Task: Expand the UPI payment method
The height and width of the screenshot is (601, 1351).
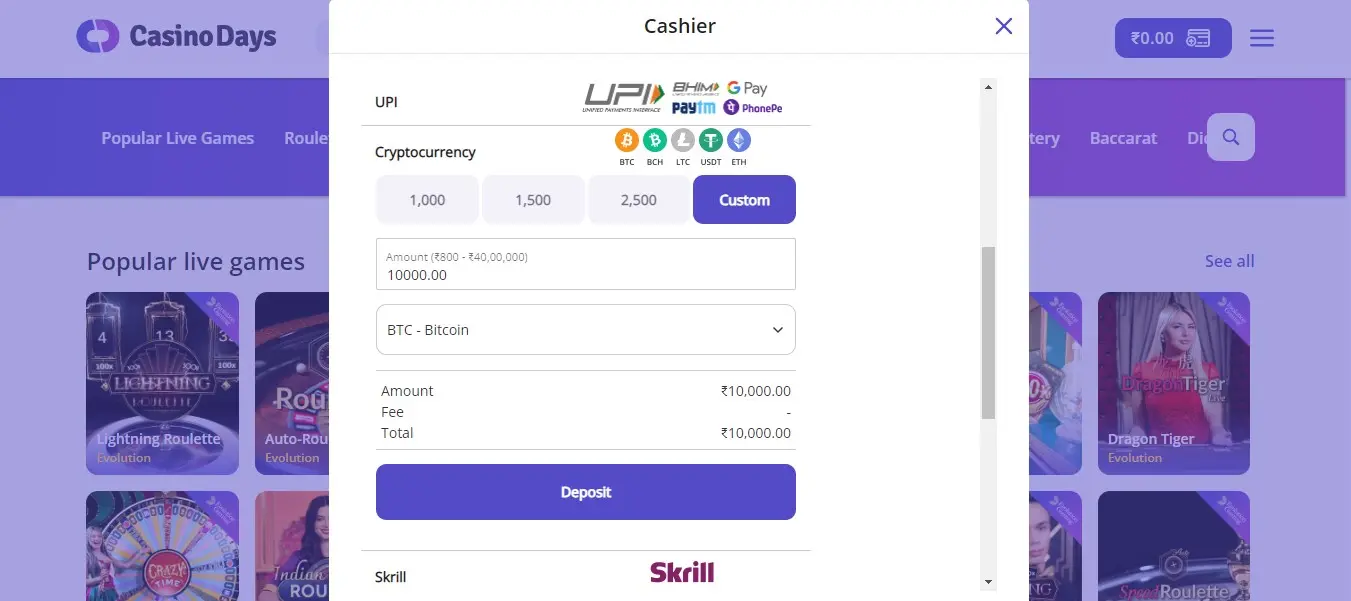Action: pyautogui.click(x=586, y=102)
